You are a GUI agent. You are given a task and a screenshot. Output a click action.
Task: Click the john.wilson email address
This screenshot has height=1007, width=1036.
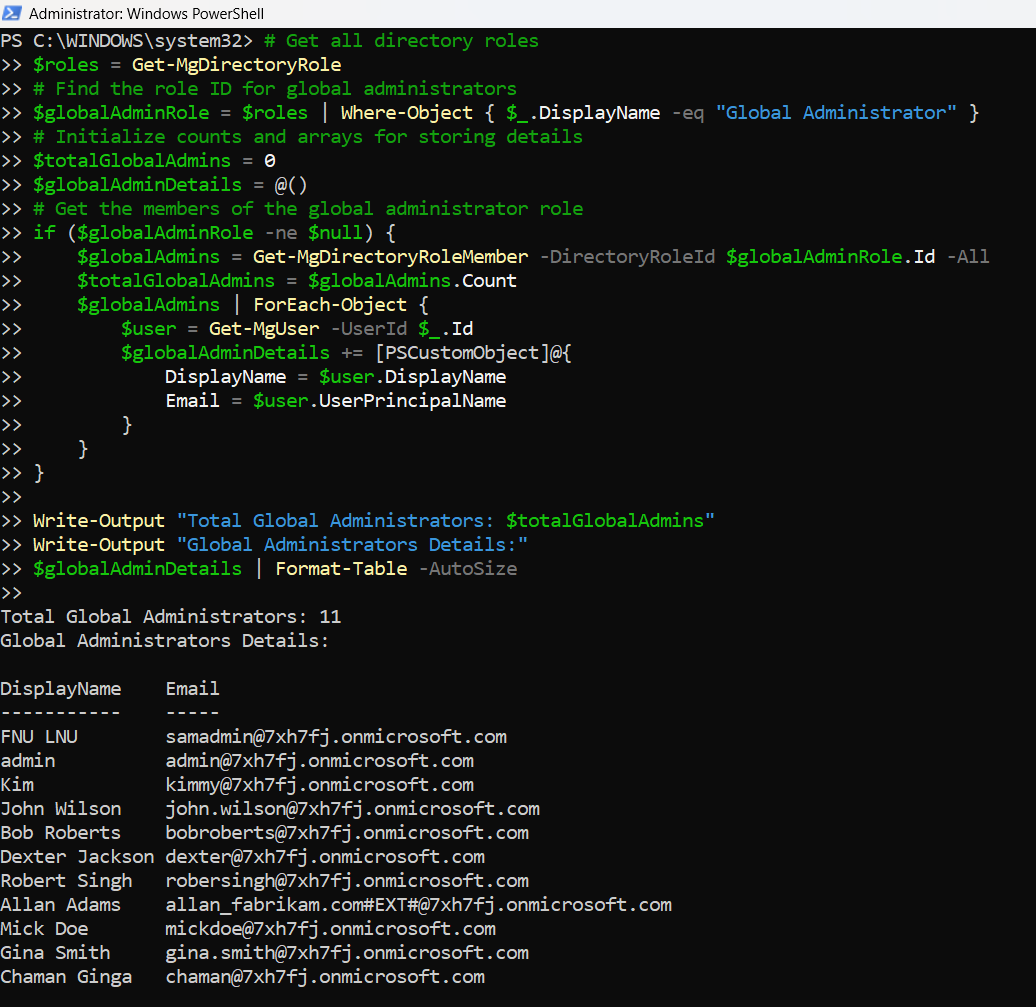pyautogui.click(x=352, y=809)
